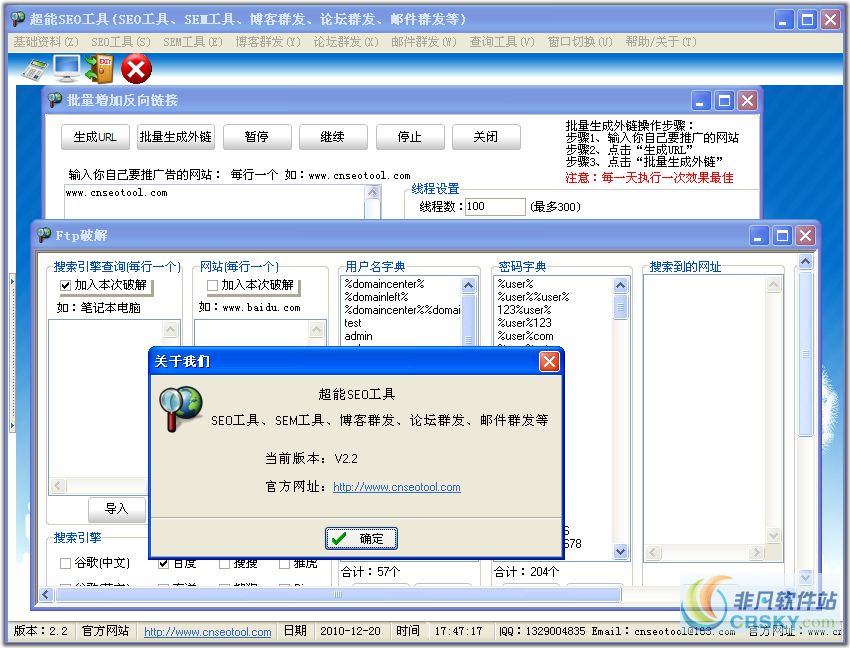This screenshot has width=850, height=648.
Task: Click the calculator toolbar icon
Action: 34,69
